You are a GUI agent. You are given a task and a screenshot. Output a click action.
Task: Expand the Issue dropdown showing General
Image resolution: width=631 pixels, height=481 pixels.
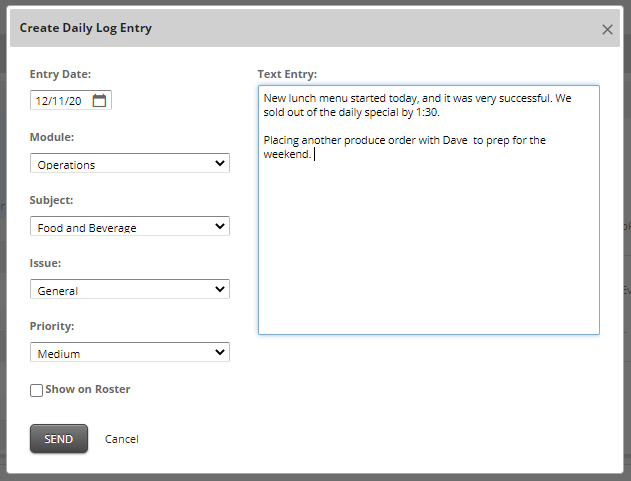coord(130,290)
